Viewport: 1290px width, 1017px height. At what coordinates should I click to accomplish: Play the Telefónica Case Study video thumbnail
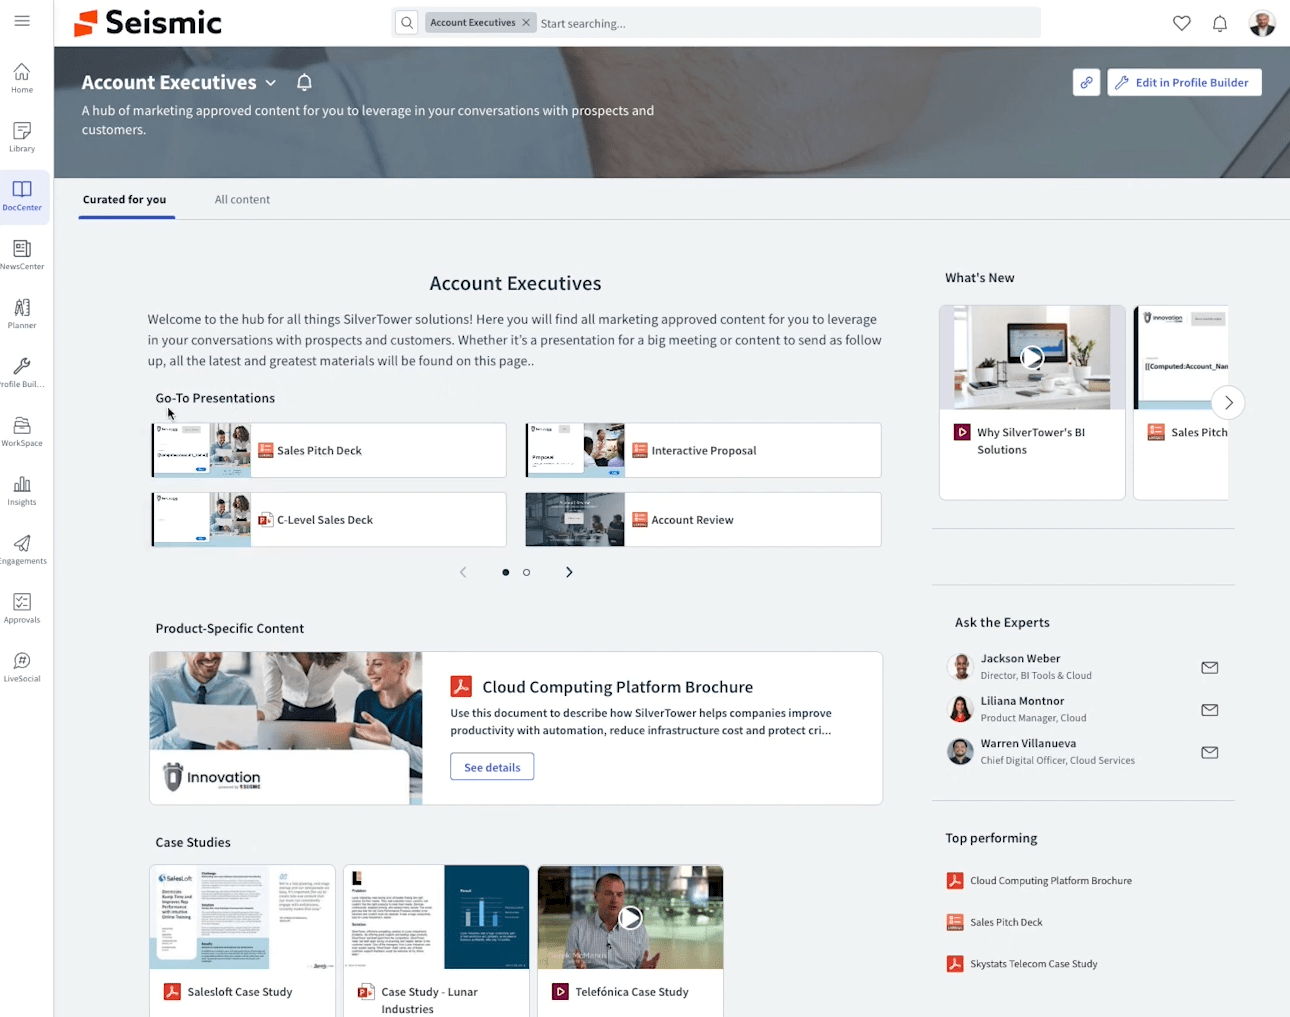coord(630,917)
